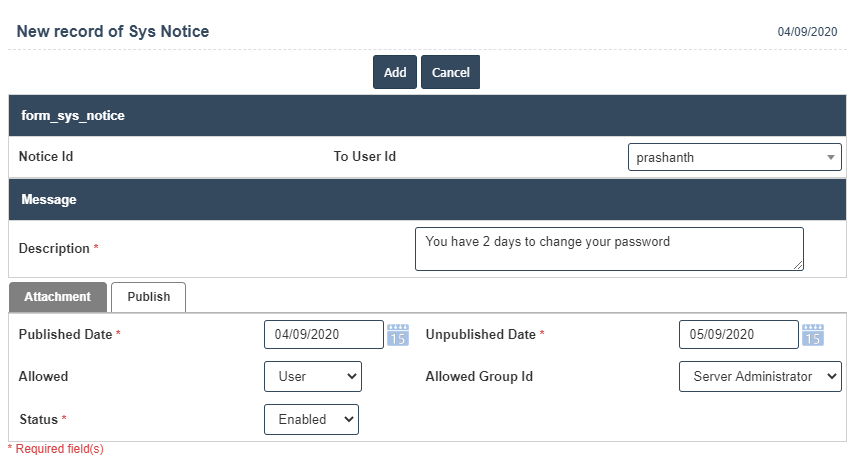Screen dimensions: 860x463
Task: Click the Message section header
Action: 49,200
